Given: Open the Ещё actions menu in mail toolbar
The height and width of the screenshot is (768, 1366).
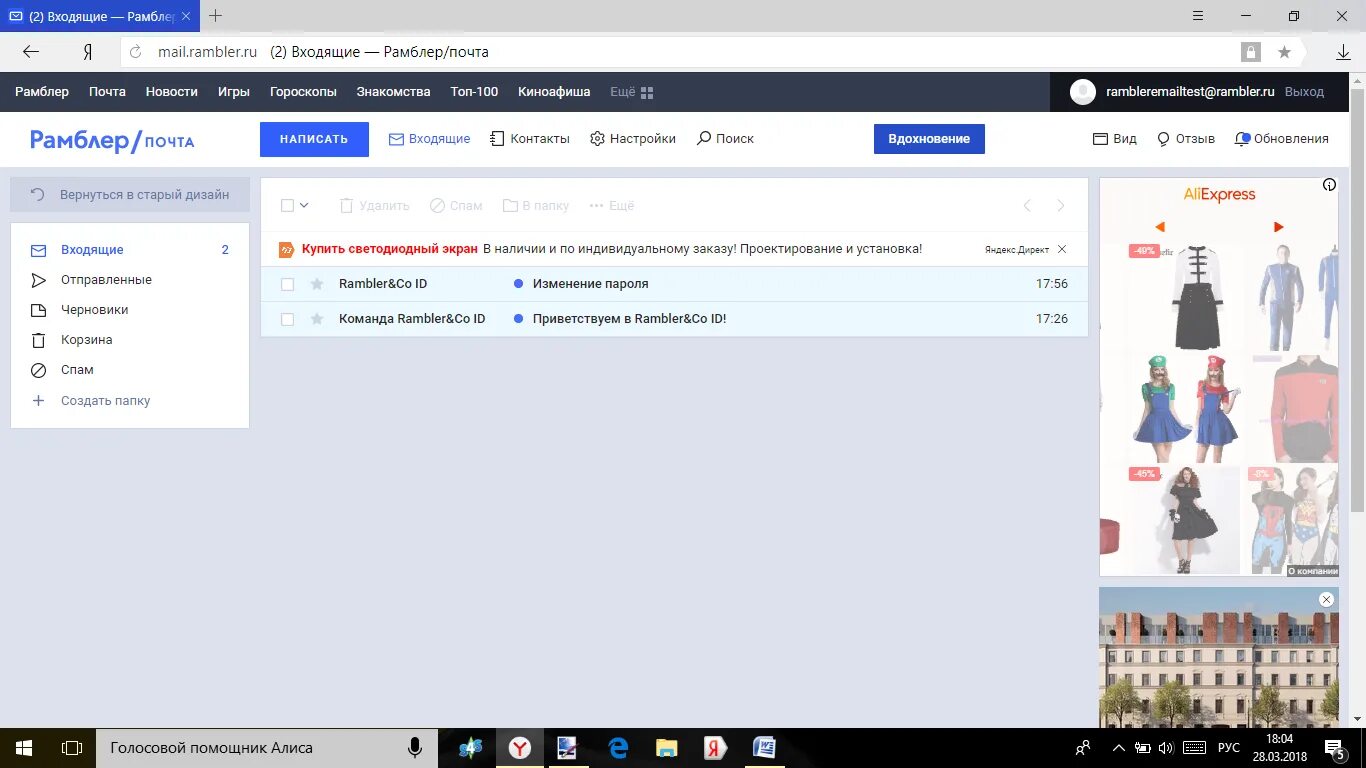Looking at the screenshot, I should click(x=612, y=206).
